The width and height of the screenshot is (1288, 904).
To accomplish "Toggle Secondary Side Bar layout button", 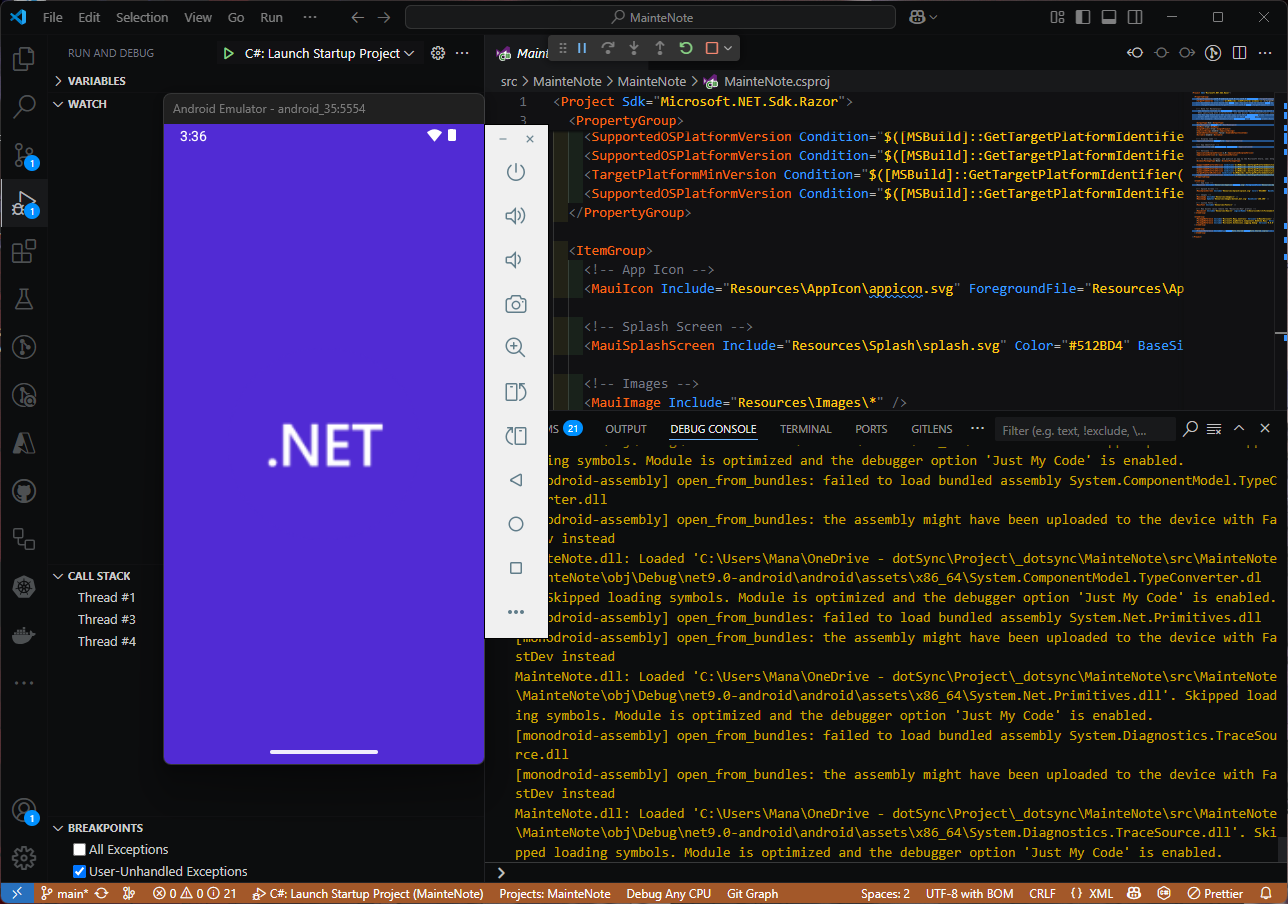I will click(x=1133, y=17).
